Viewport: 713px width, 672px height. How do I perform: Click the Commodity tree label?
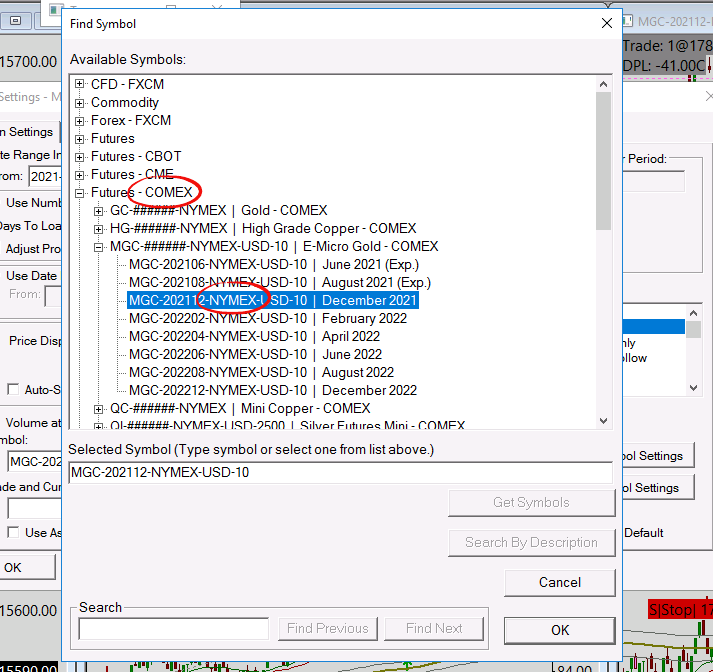point(125,102)
